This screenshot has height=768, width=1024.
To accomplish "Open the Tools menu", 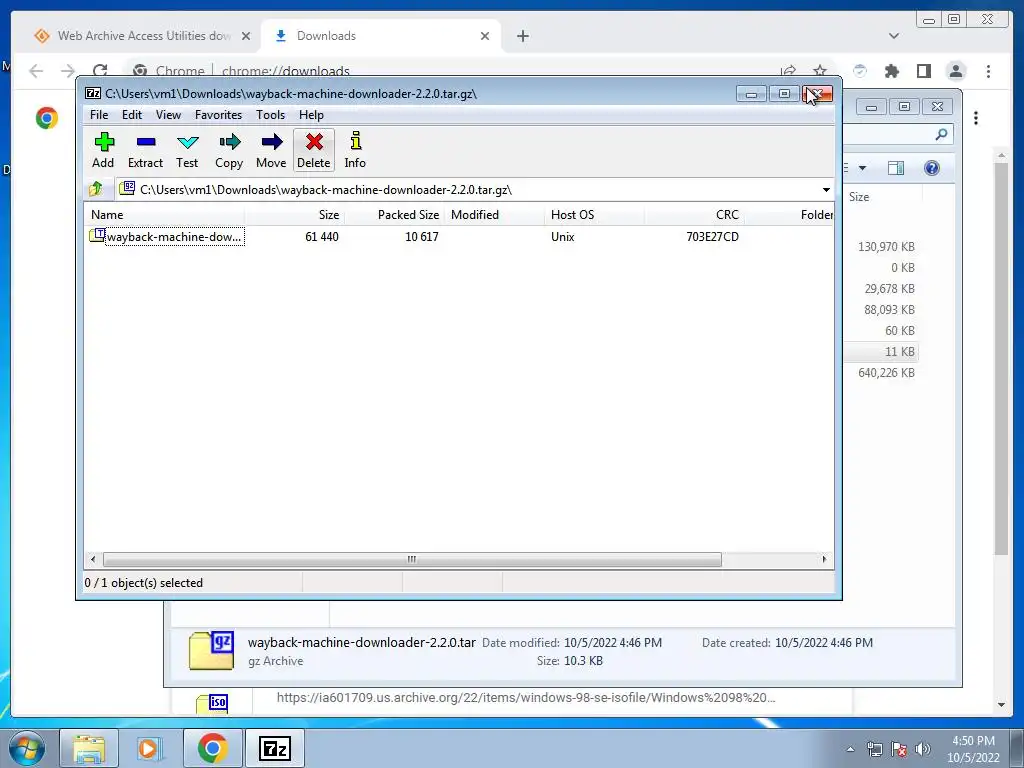I will click(x=270, y=115).
